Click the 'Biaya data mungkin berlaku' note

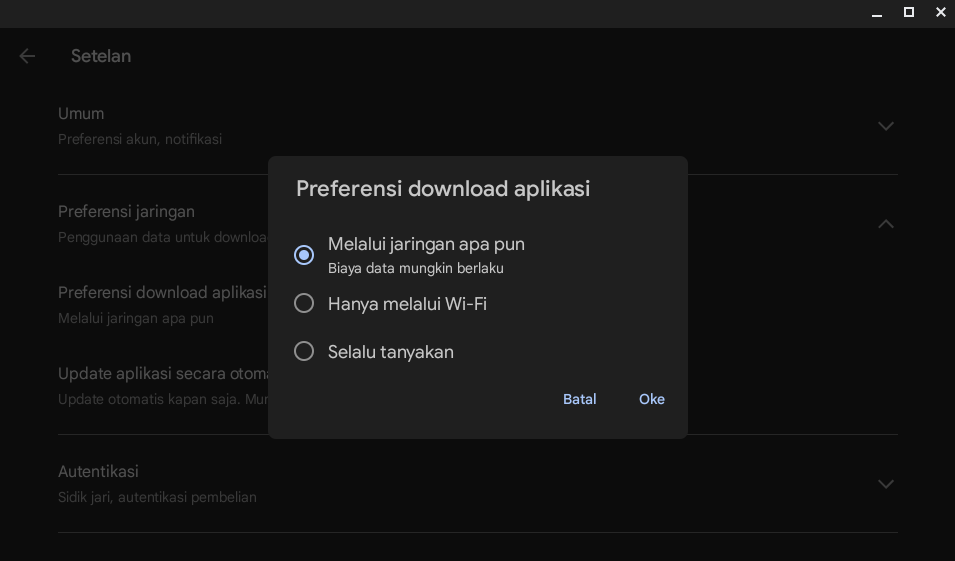click(x=415, y=269)
